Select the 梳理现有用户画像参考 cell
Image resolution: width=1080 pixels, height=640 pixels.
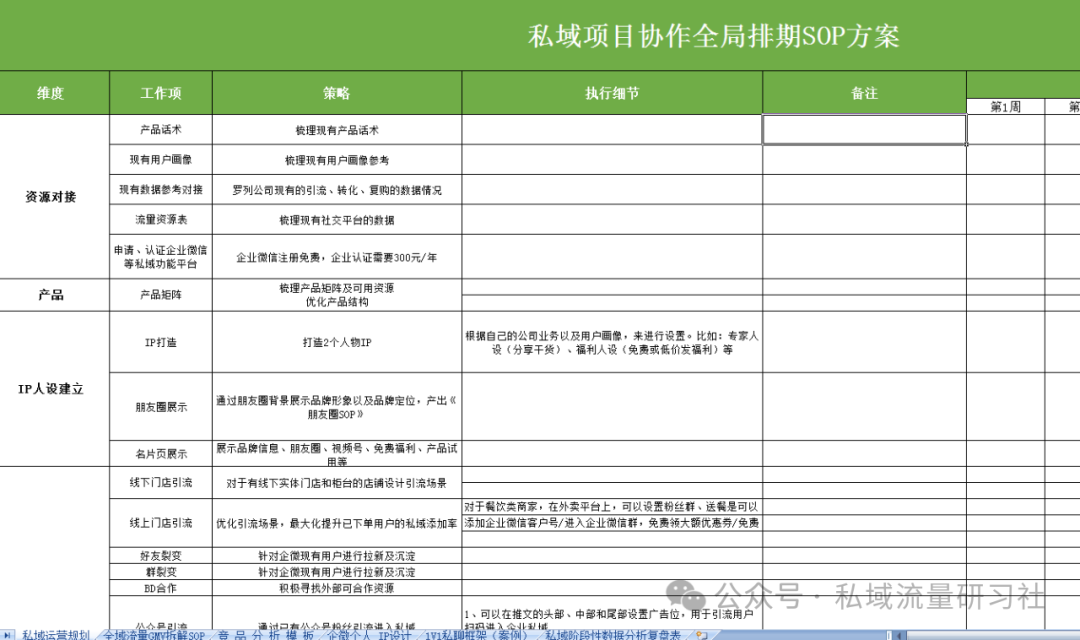(x=337, y=159)
